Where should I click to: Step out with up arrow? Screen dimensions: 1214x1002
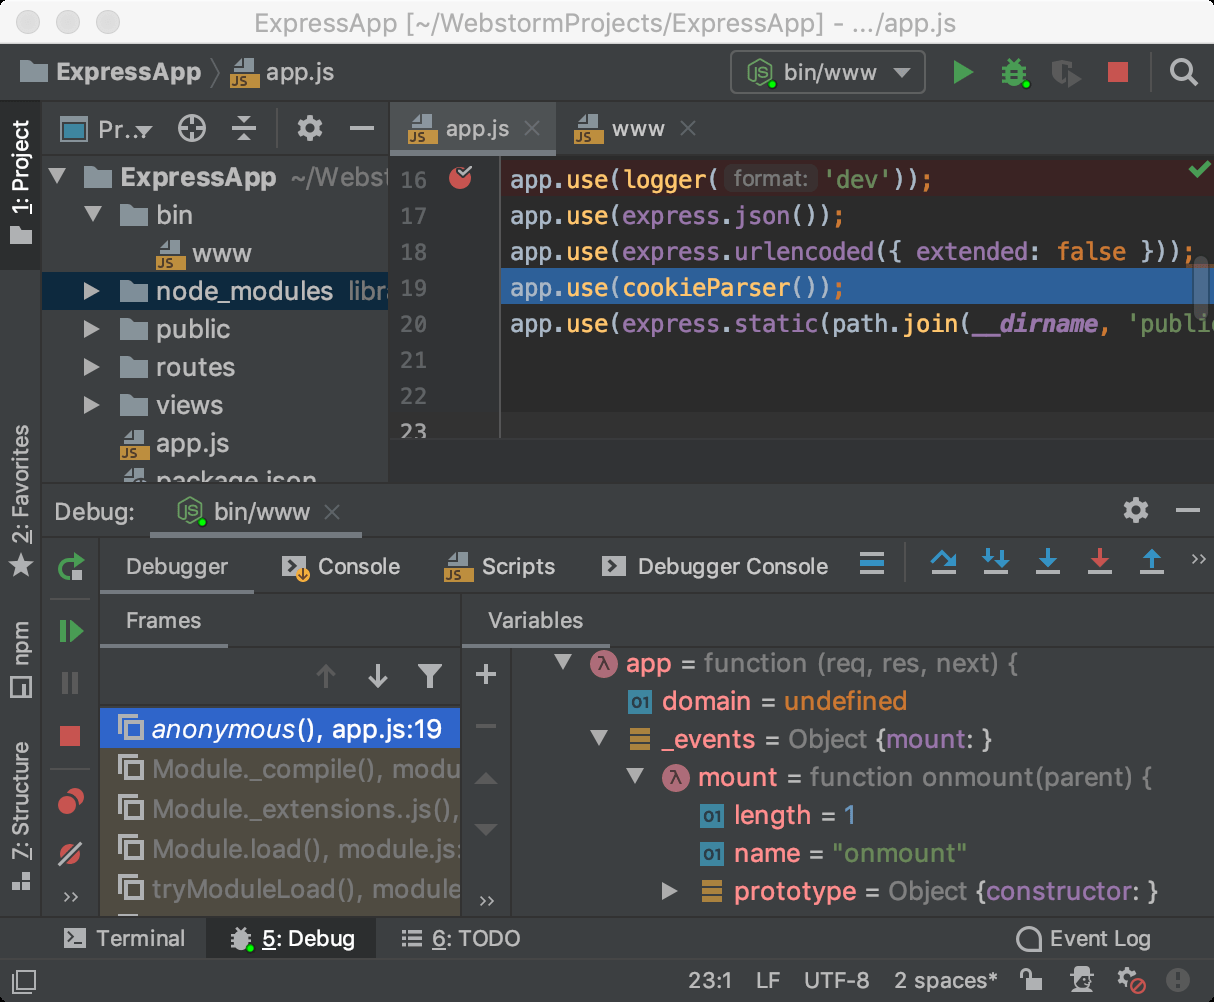pos(1152,562)
